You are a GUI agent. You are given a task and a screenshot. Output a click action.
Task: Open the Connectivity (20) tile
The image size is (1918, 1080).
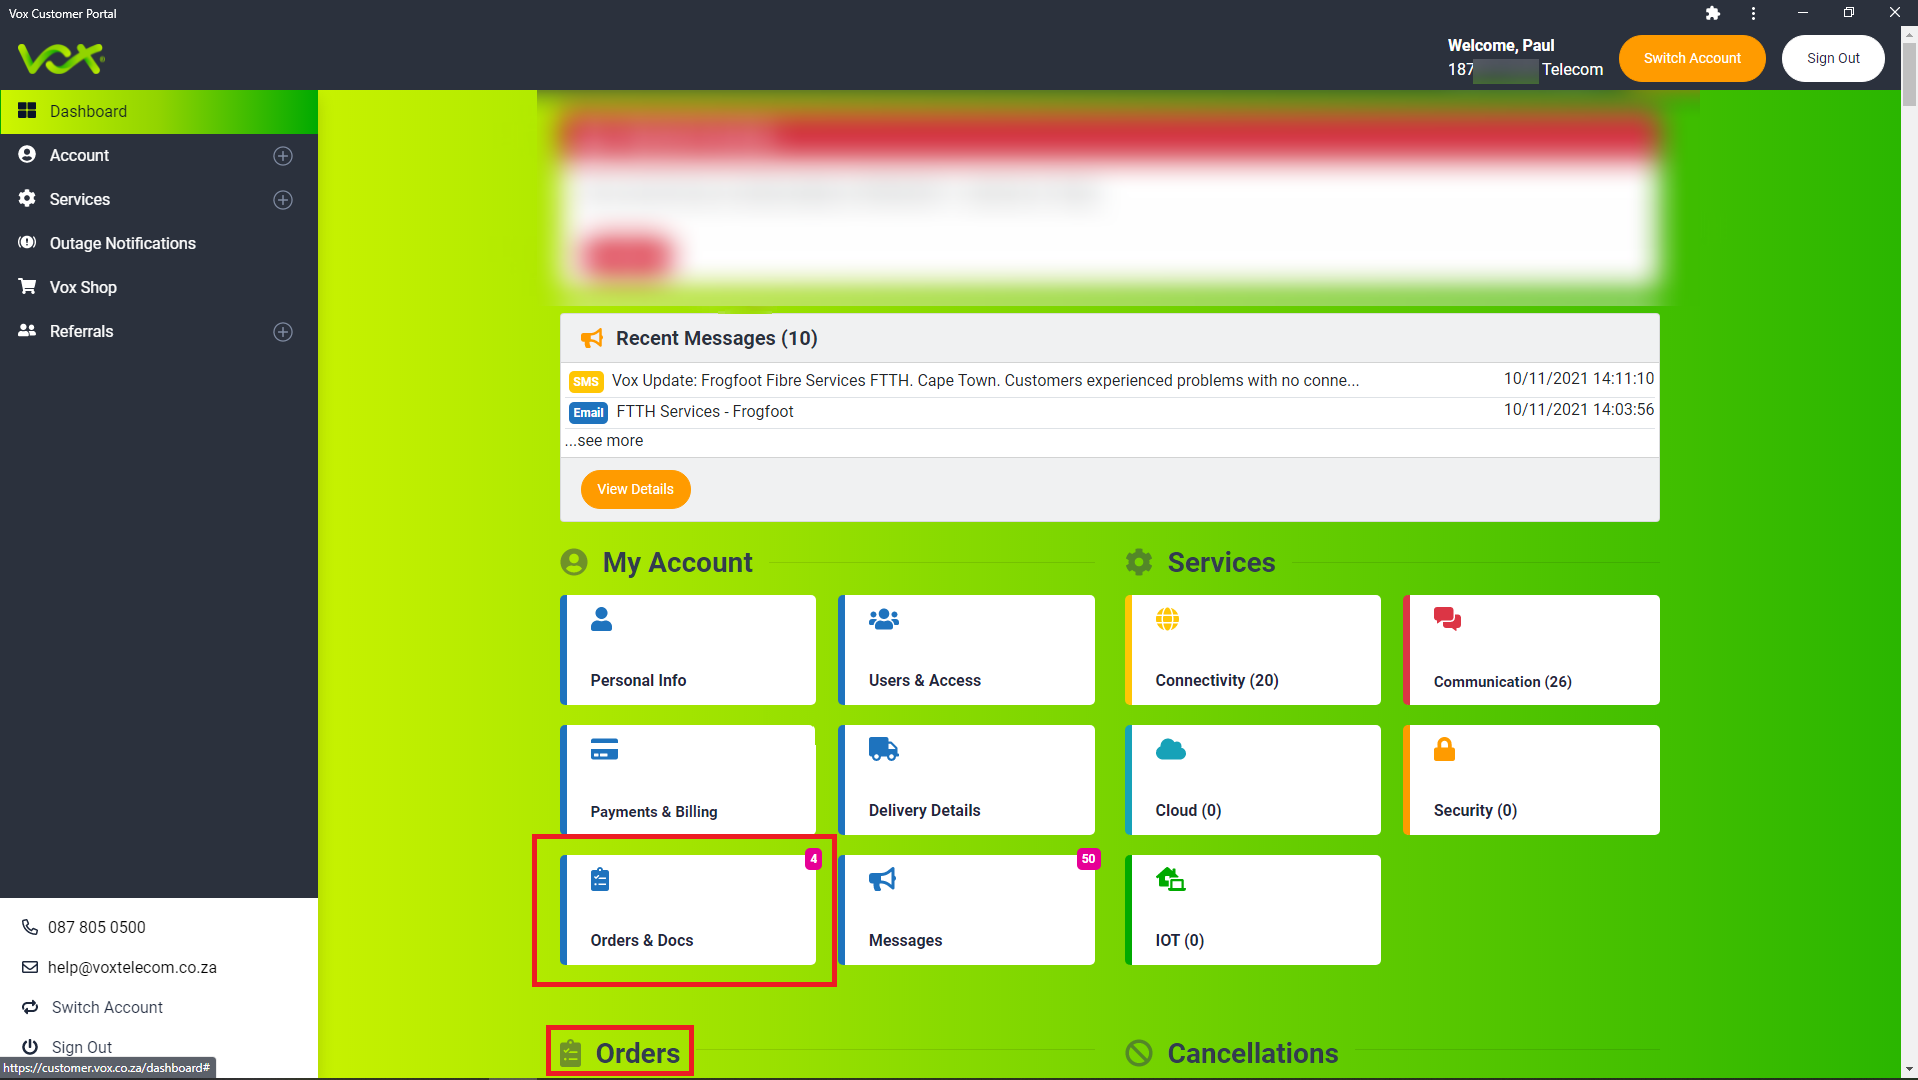pyautogui.click(x=1253, y=650)
